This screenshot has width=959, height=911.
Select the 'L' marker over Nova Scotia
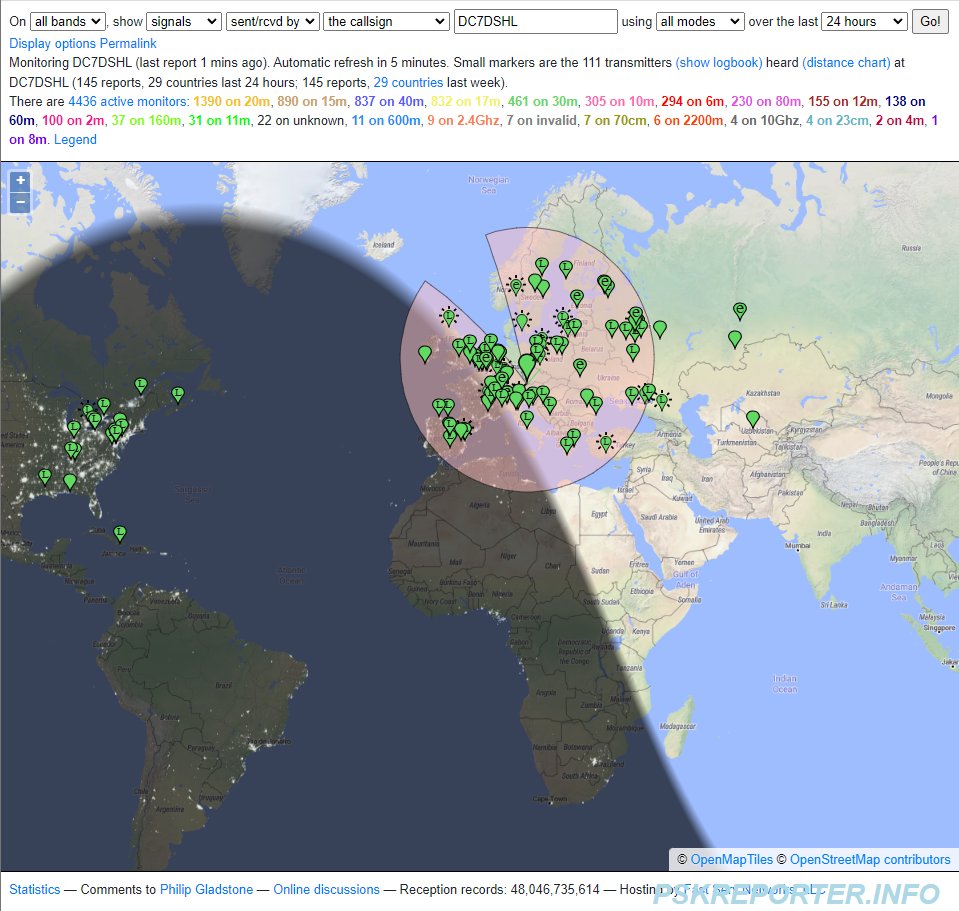(178, 394)
